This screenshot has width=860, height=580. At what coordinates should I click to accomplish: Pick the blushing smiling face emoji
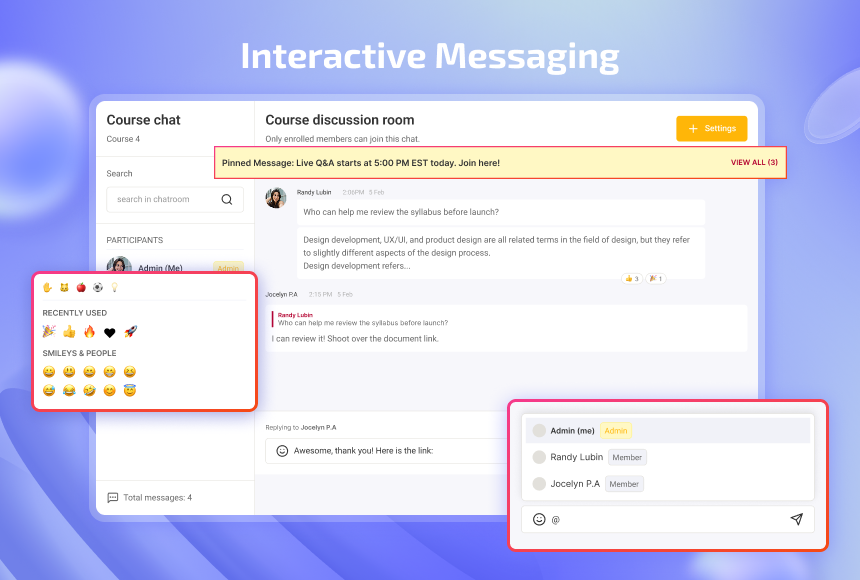tap(110, 390)
